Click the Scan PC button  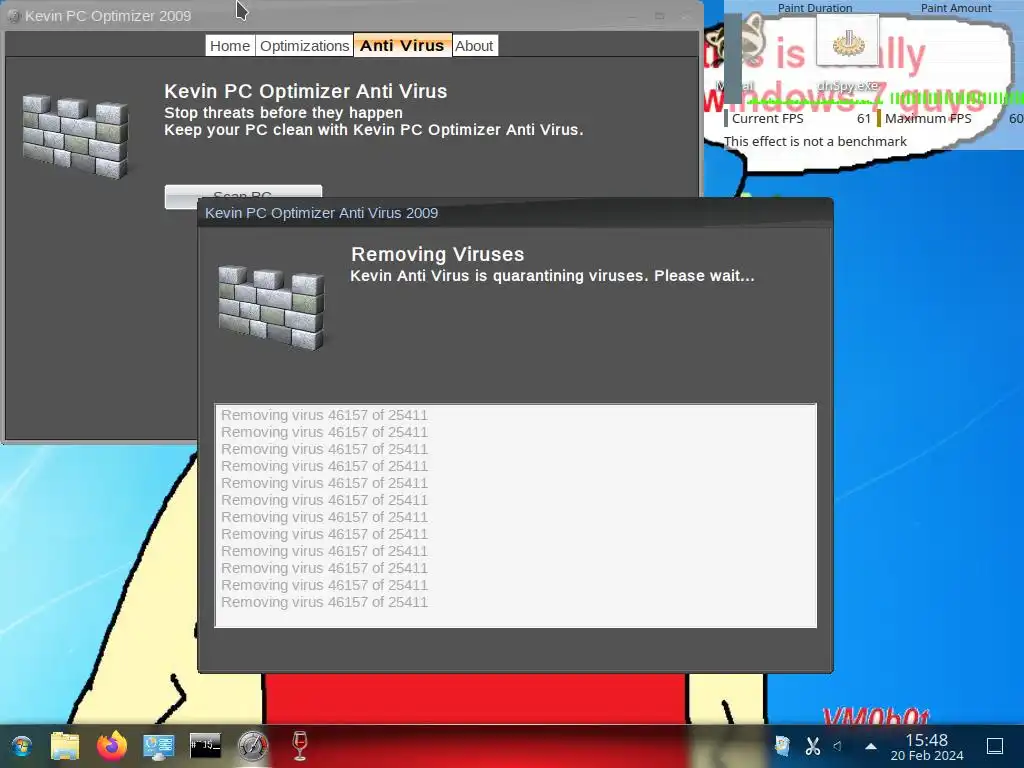point(243,197)
